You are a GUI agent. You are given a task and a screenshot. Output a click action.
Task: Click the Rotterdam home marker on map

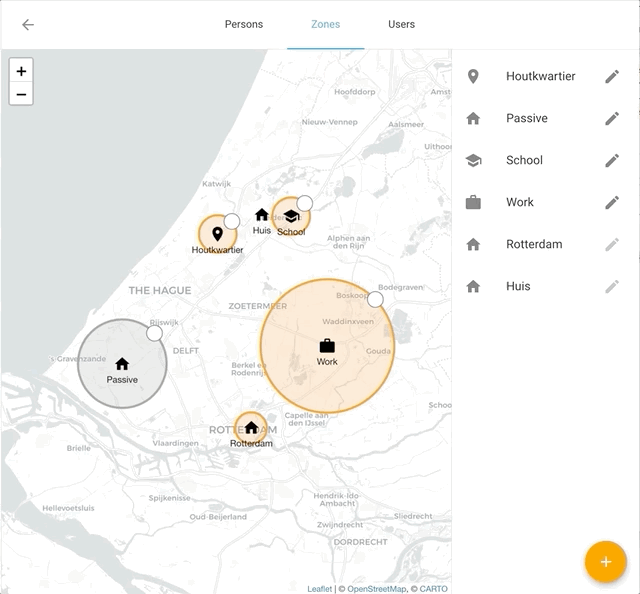(x=251, y=427)
